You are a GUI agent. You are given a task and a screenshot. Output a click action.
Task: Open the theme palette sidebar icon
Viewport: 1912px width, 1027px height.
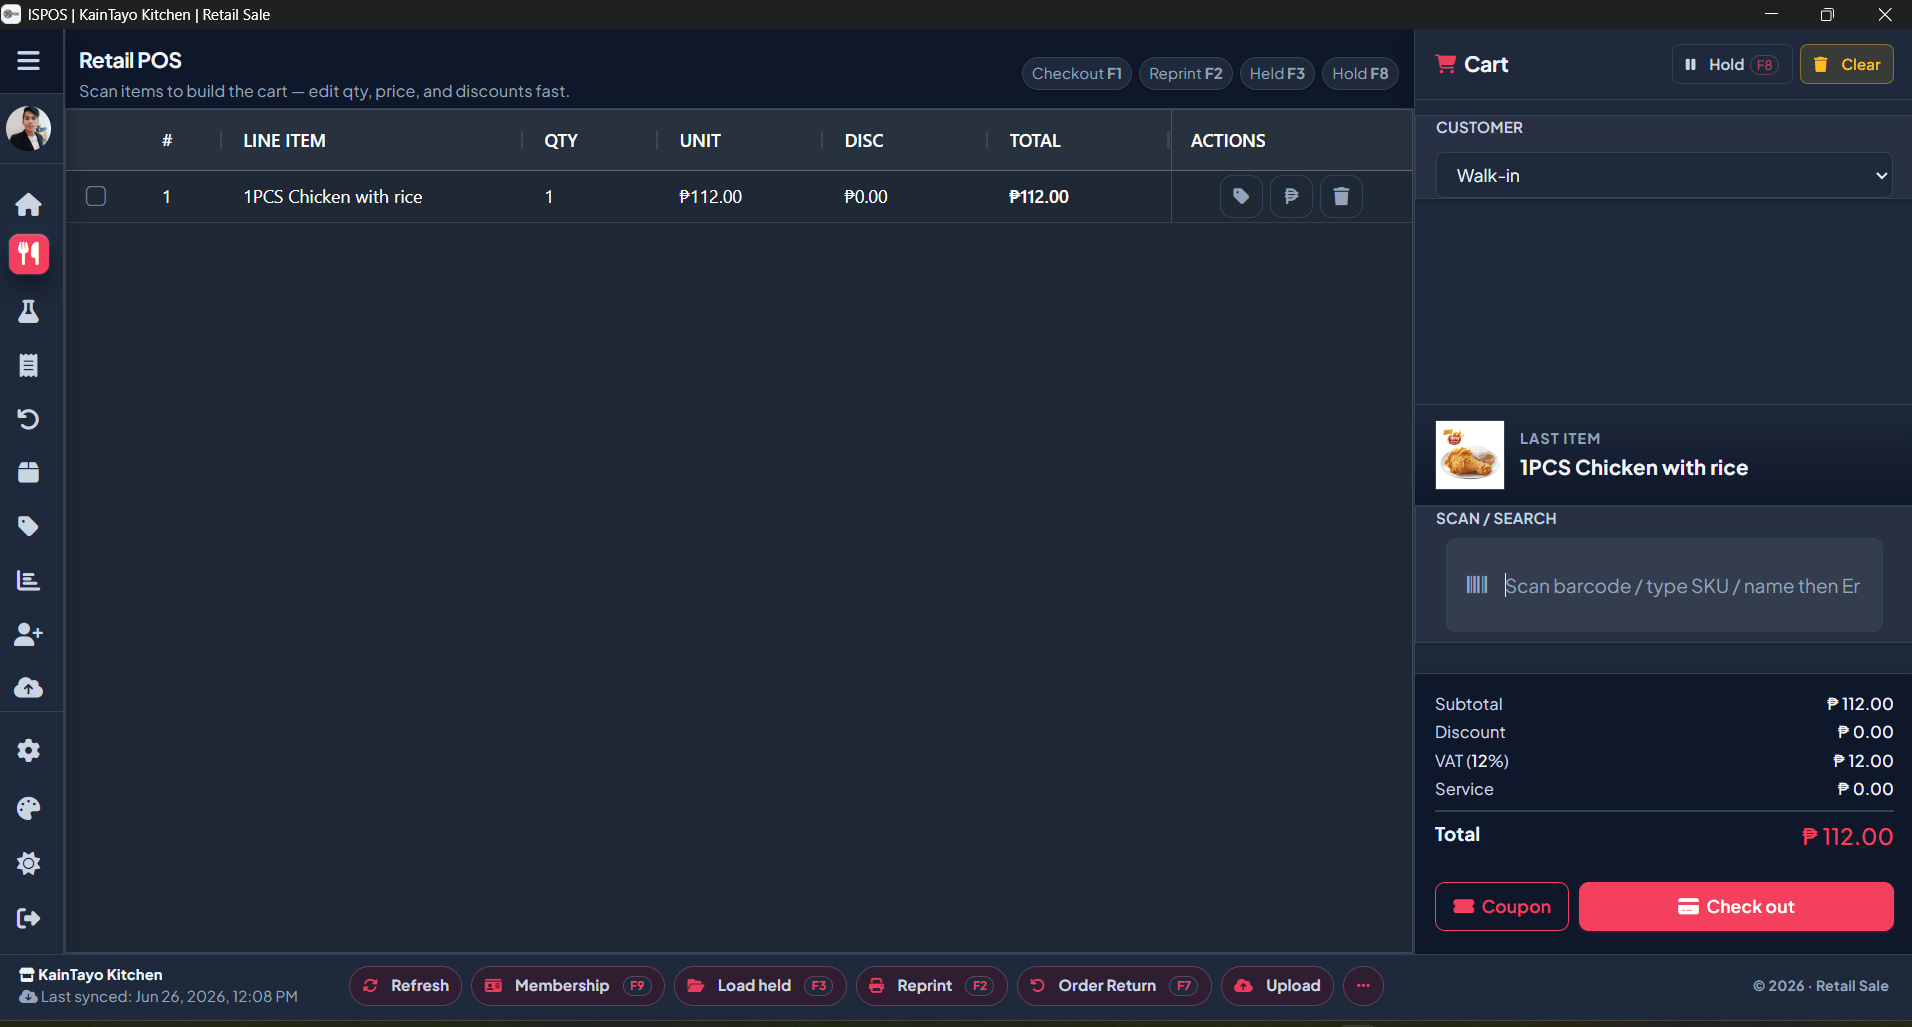click(x=28, y=808)
